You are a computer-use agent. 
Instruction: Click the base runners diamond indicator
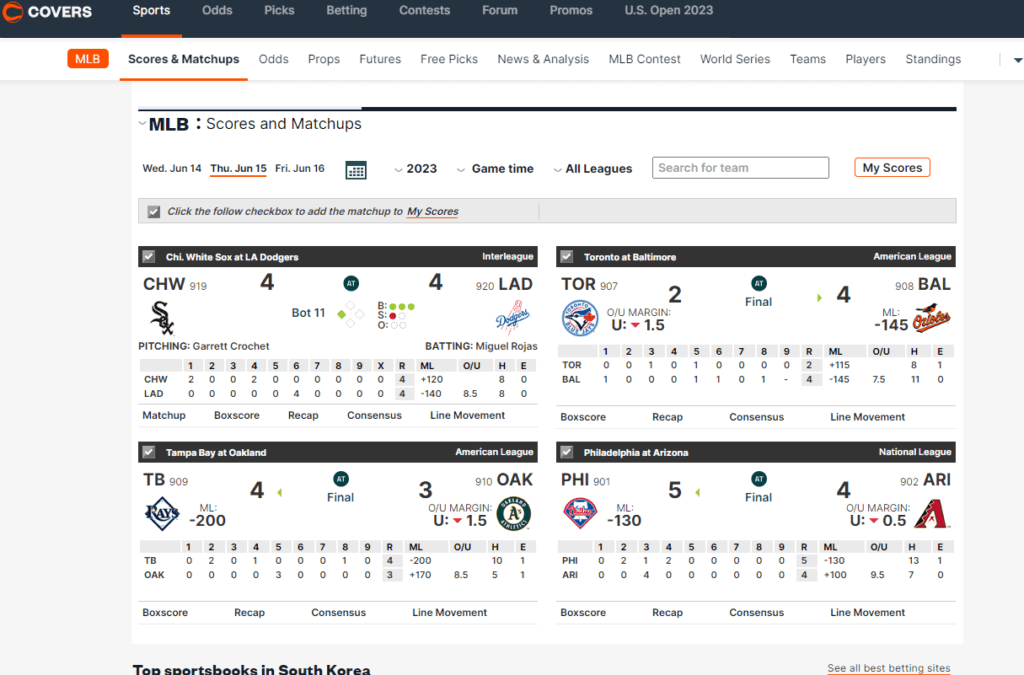point(350,314)
